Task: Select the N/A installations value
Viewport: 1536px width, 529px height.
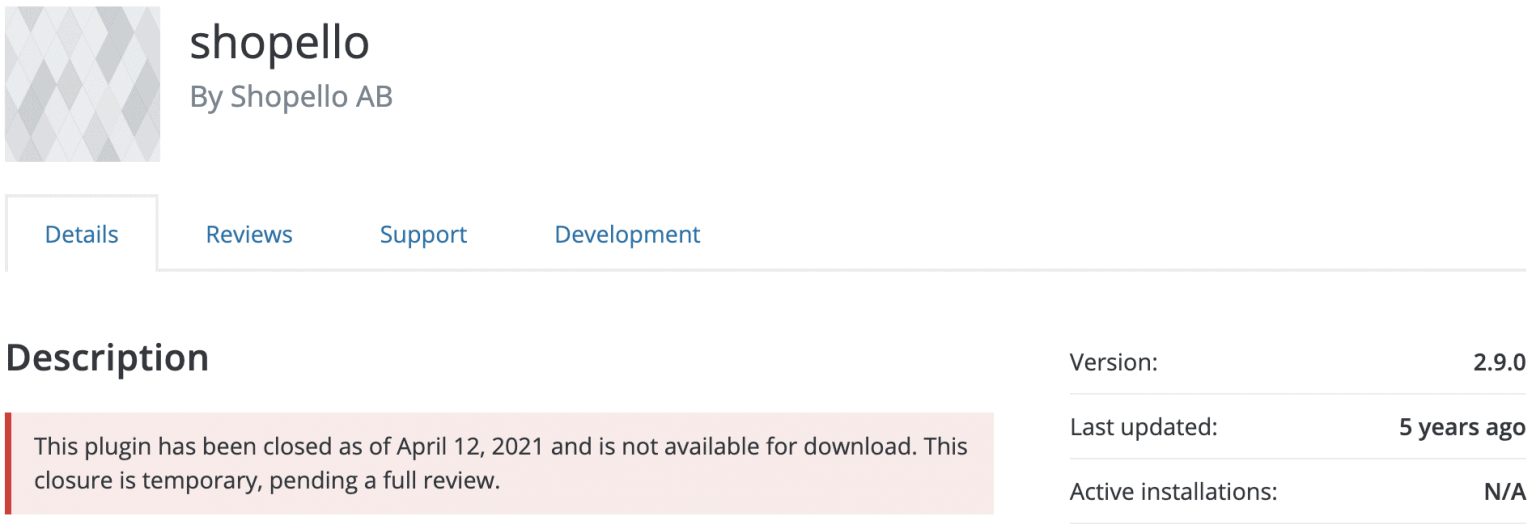Action: [x=1505, y=492]
